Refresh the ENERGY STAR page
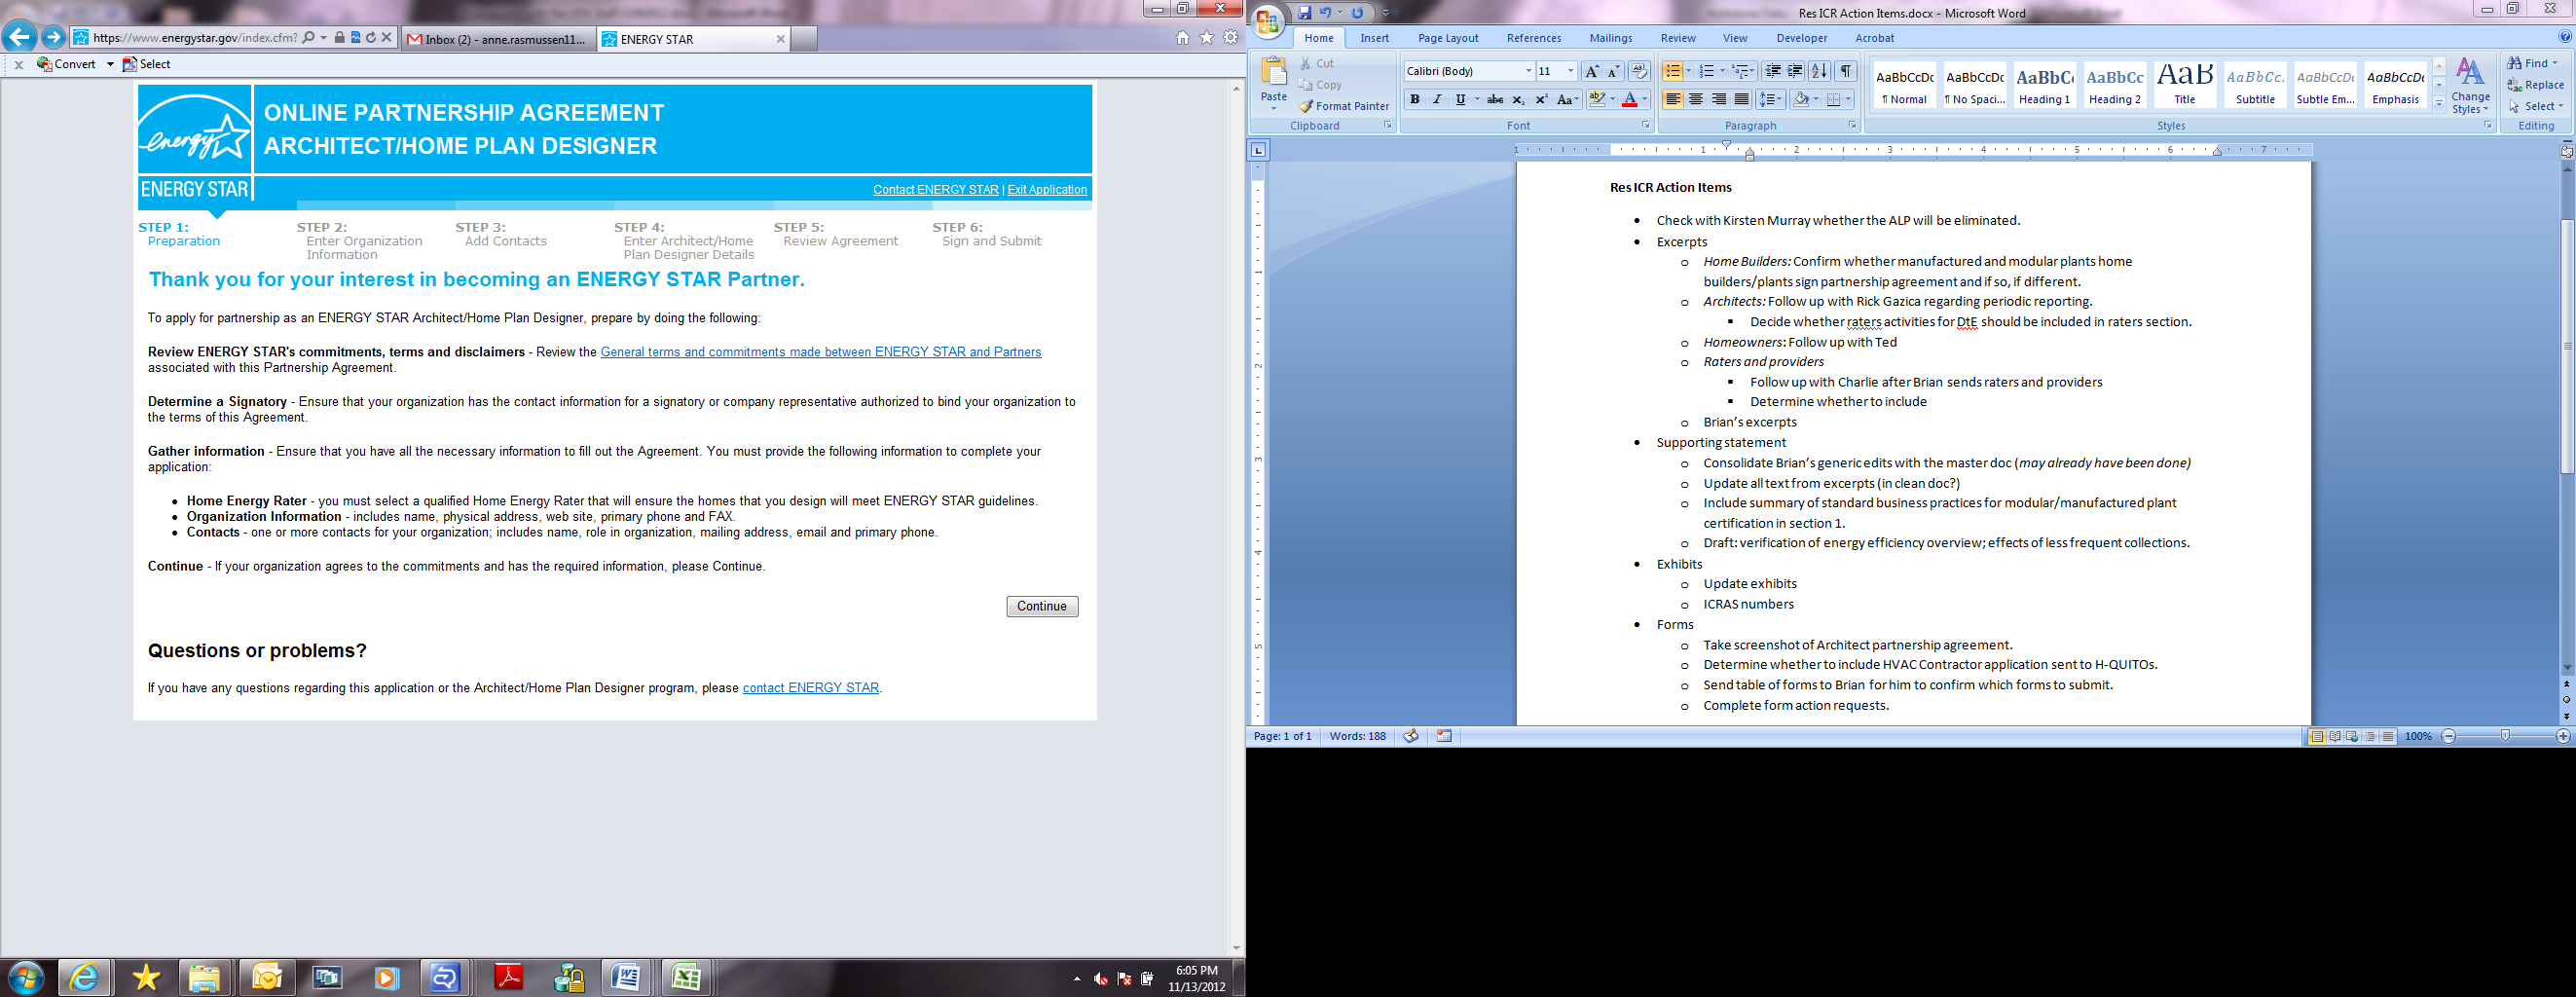This screenshot has width=2576, height=997. coord(371,38)
